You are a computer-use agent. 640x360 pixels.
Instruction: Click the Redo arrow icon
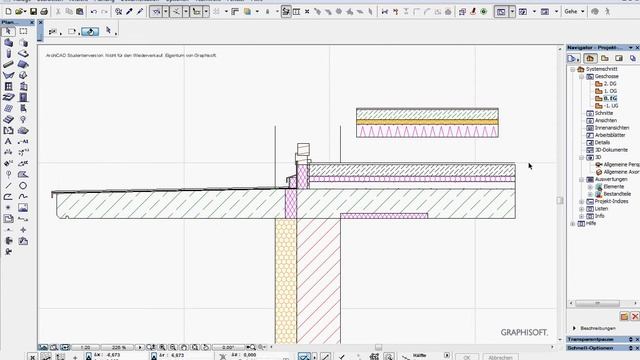coord(104,12)
